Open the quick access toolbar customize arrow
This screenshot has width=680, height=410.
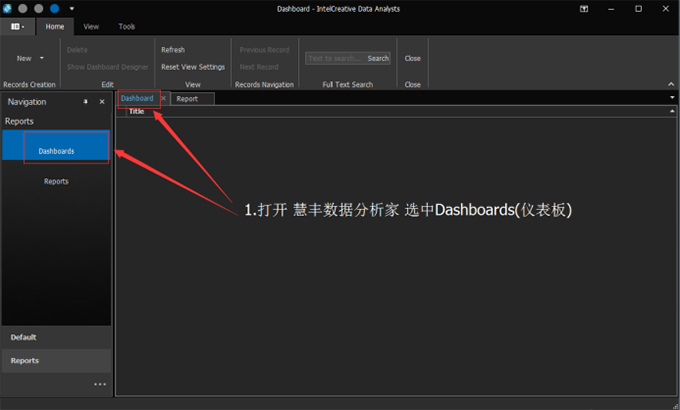pos(72,8)
